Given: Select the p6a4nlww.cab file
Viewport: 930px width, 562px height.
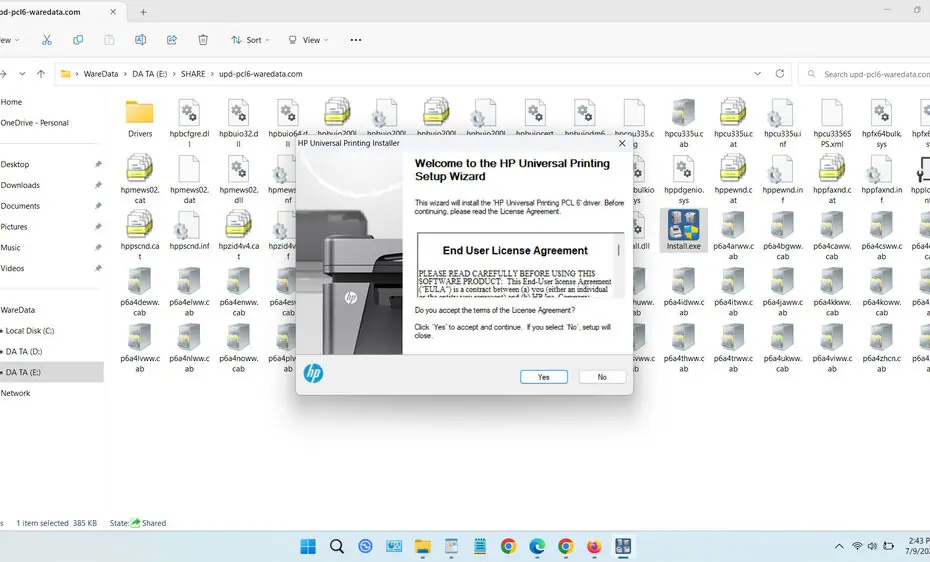Looking at the screenshot, I should click(x=189, y=347).
